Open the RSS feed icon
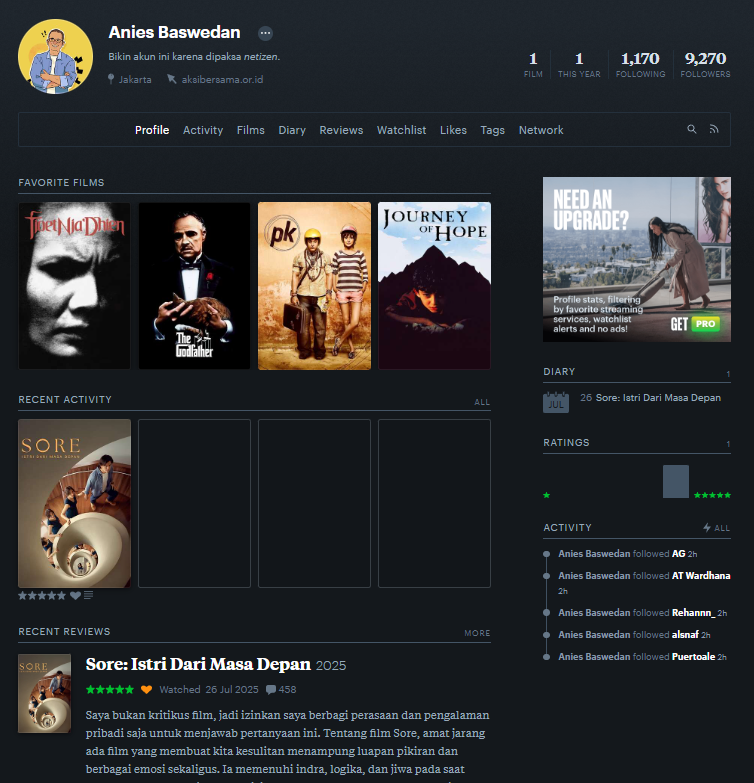Screen dimensions: 754x783 click(x=714, y=129)
